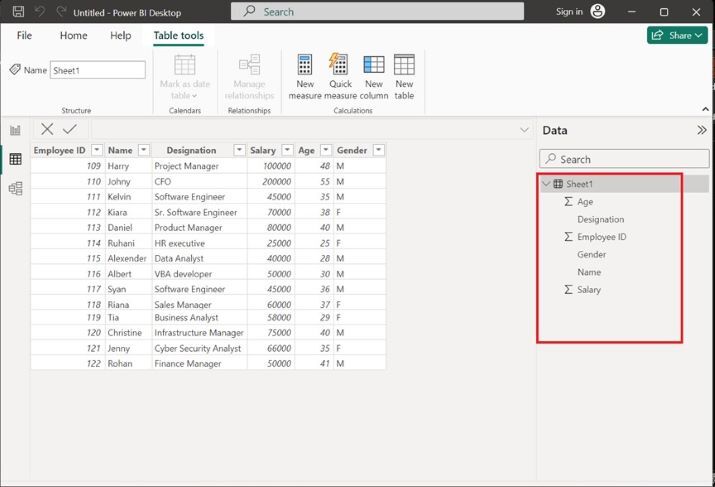Click the Save icon in title bar
Screen dimensions: 715x487
tap(18, 11)
